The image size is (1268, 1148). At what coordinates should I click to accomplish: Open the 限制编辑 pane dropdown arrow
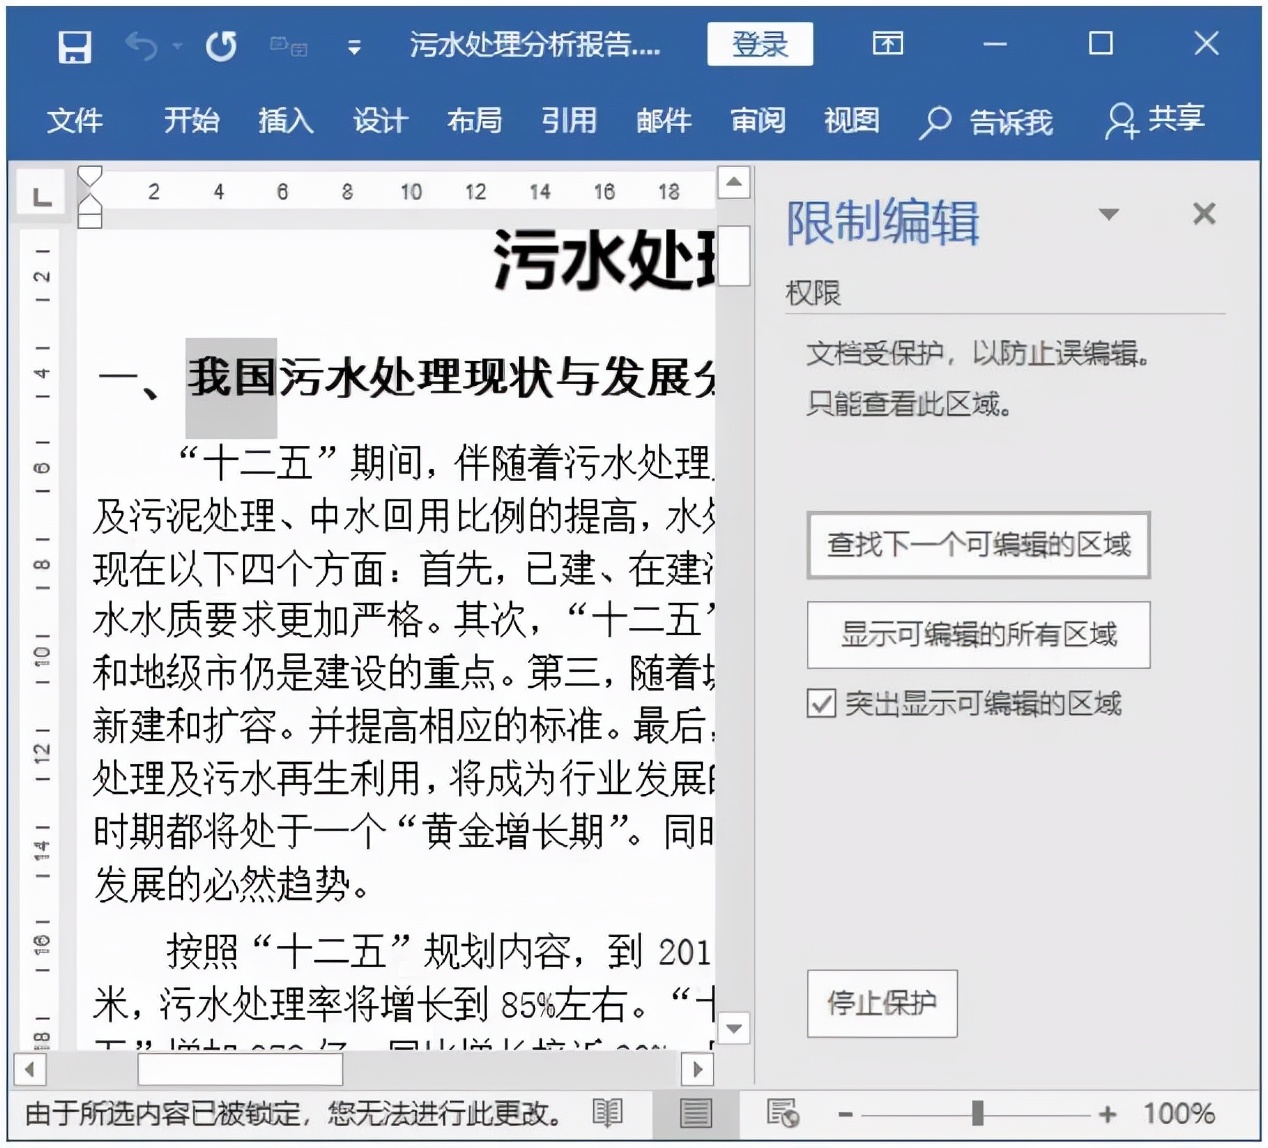pos(1107,214)
